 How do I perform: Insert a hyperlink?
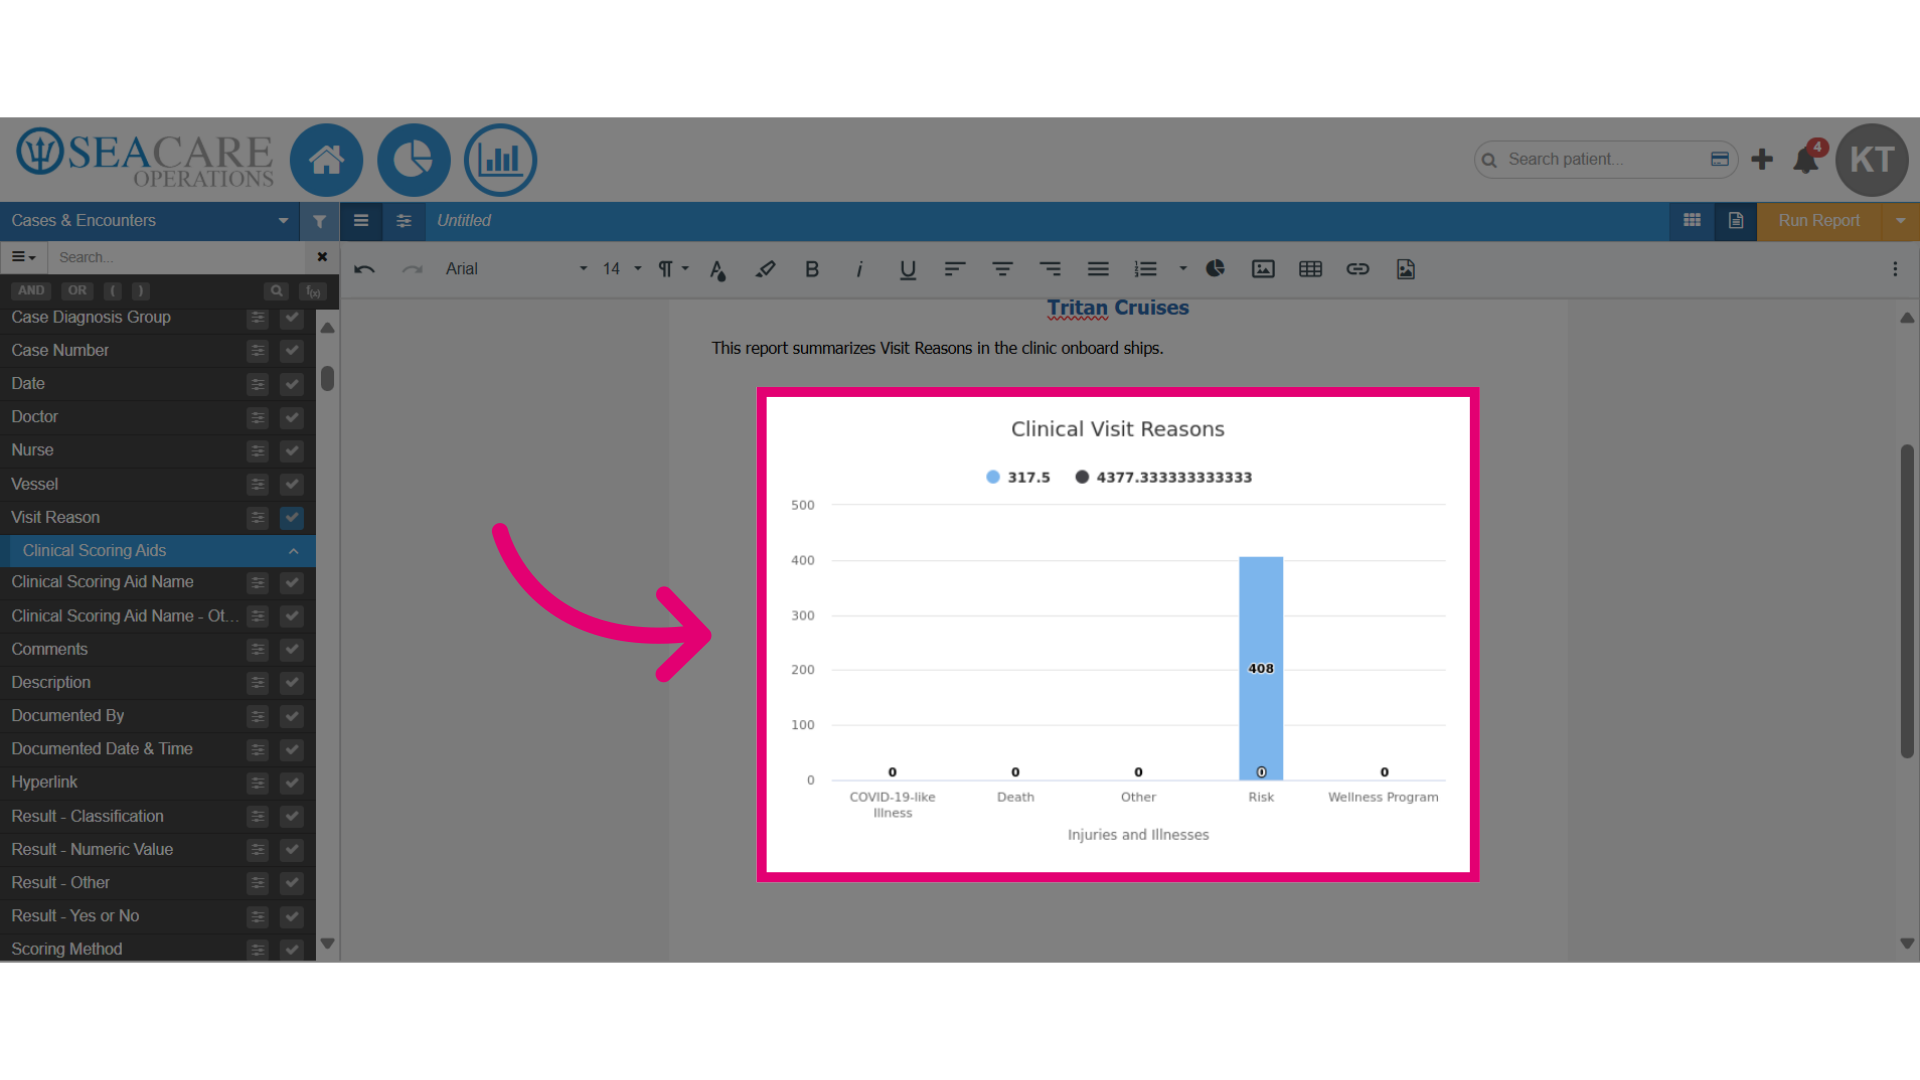point(1357,269)
